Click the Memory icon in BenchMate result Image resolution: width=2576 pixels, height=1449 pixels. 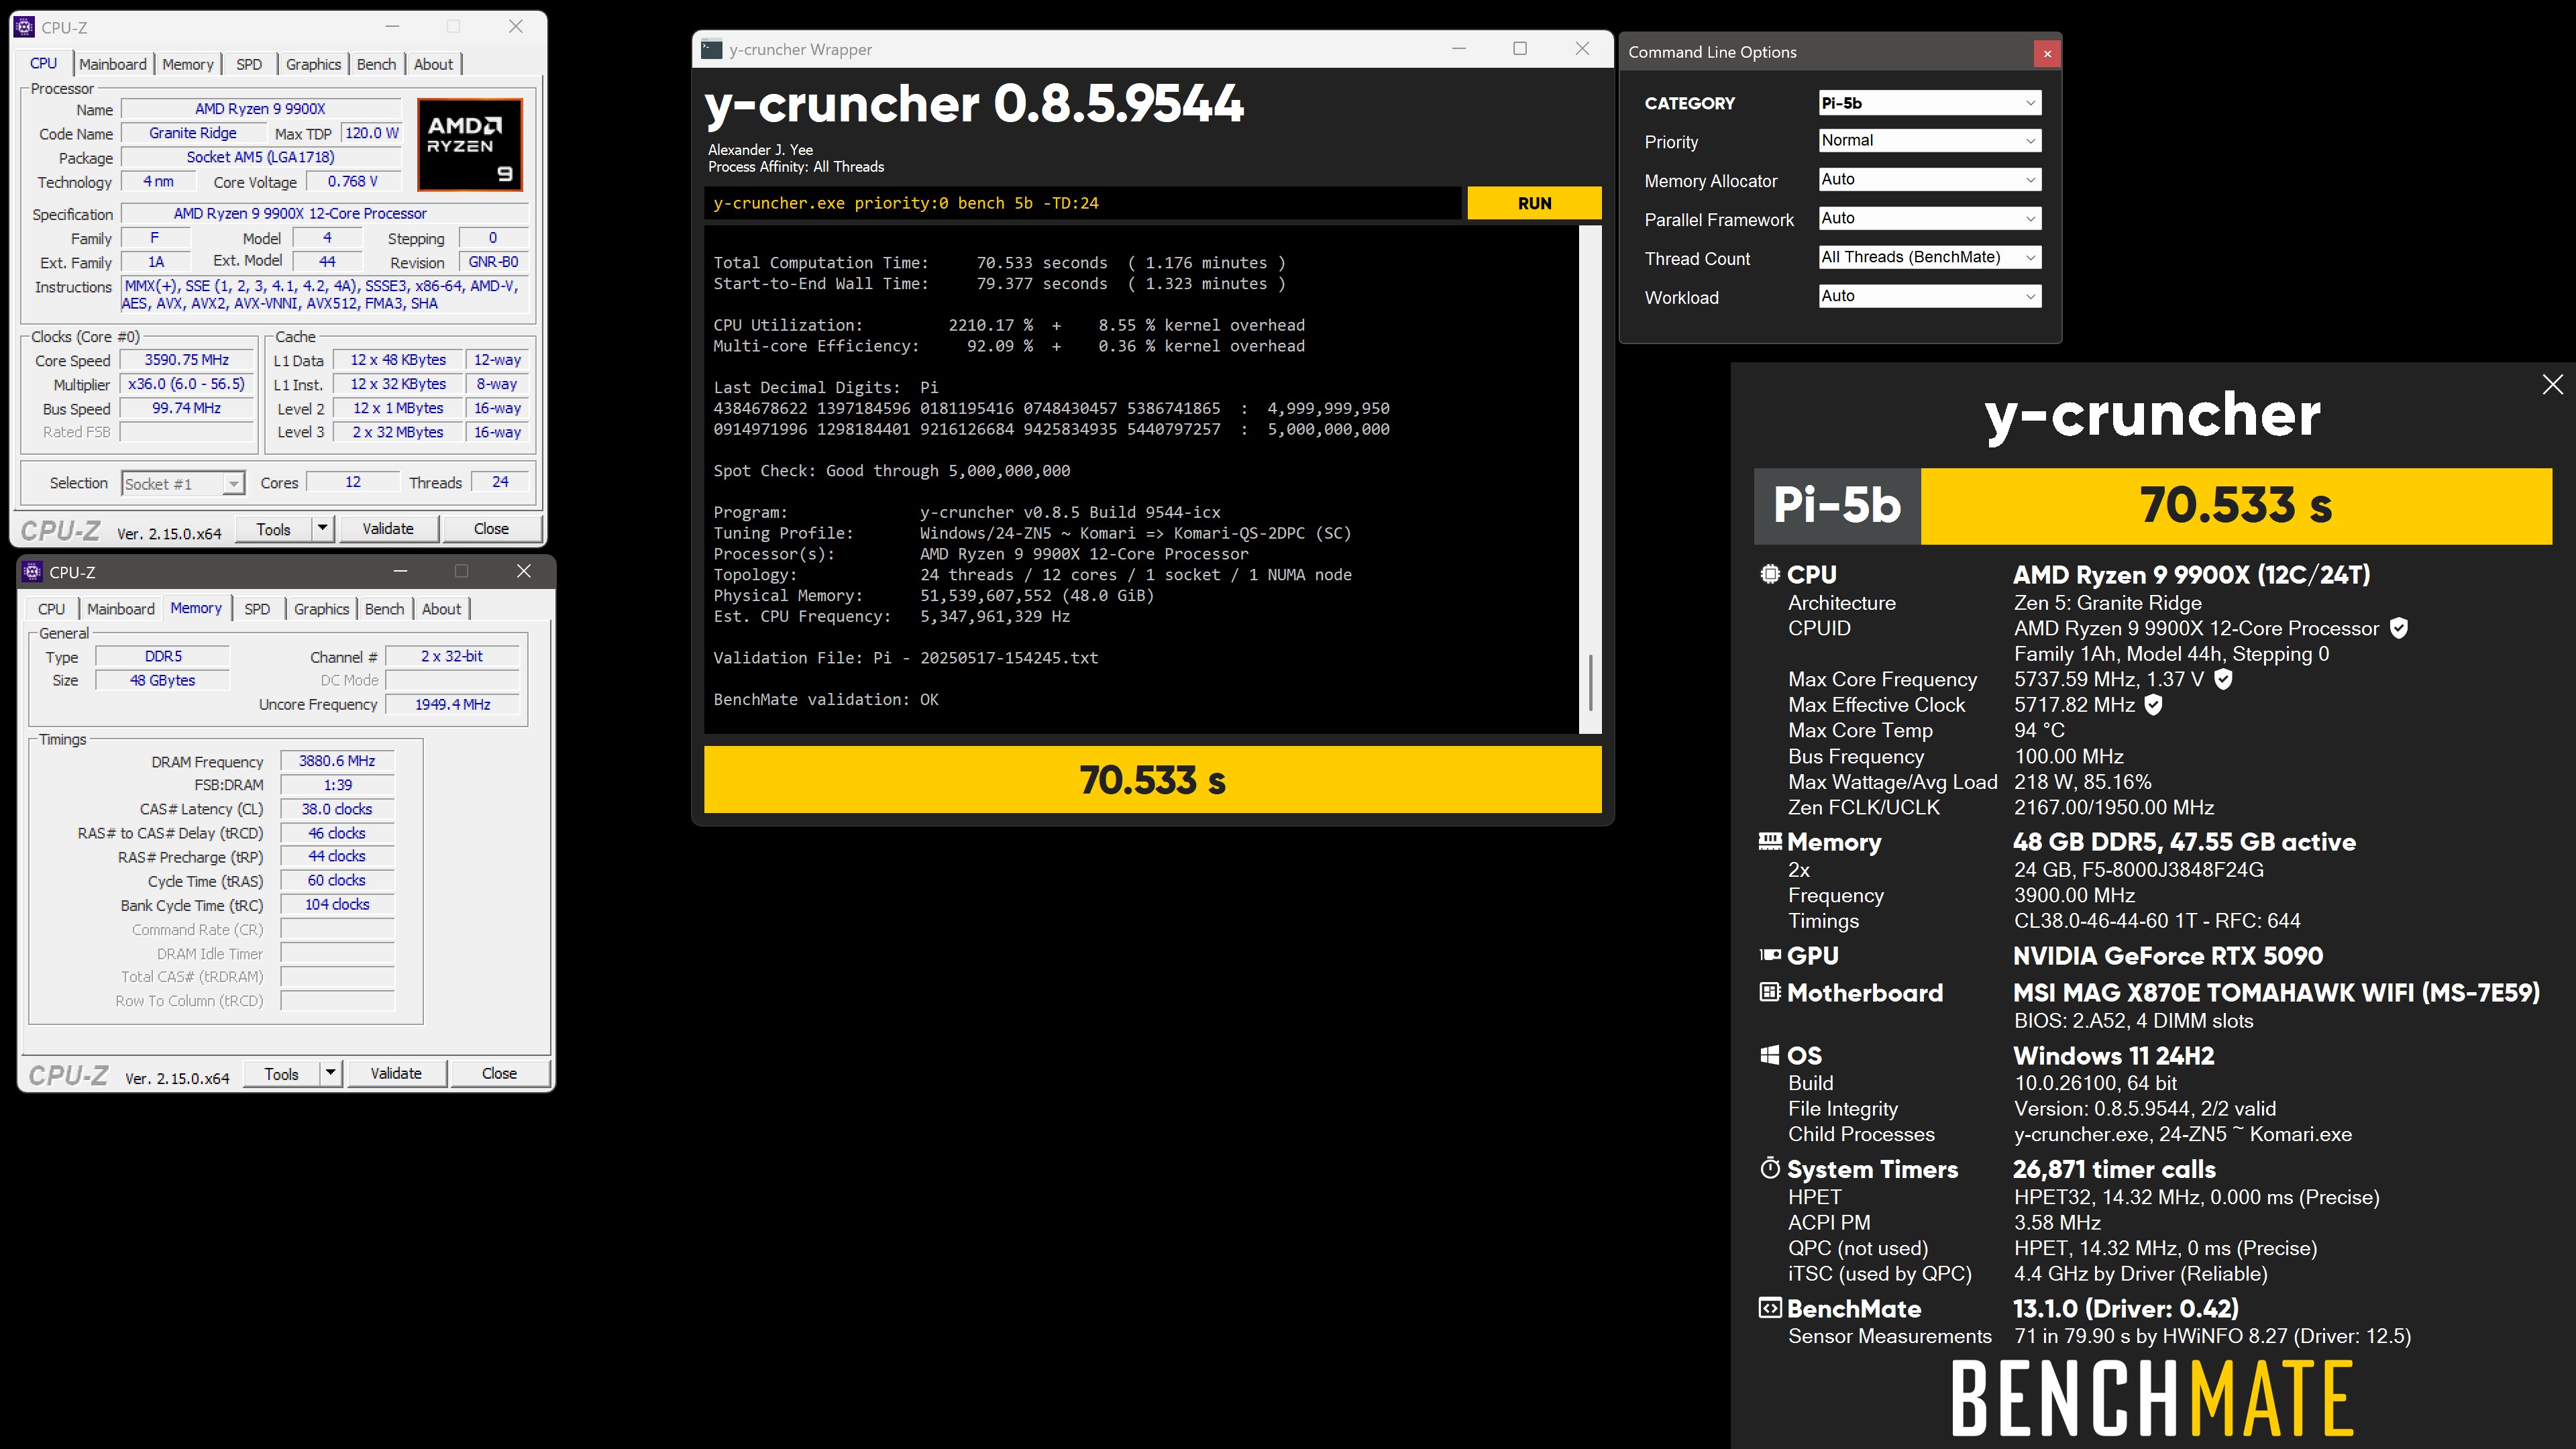click(x=1770, y=841)
